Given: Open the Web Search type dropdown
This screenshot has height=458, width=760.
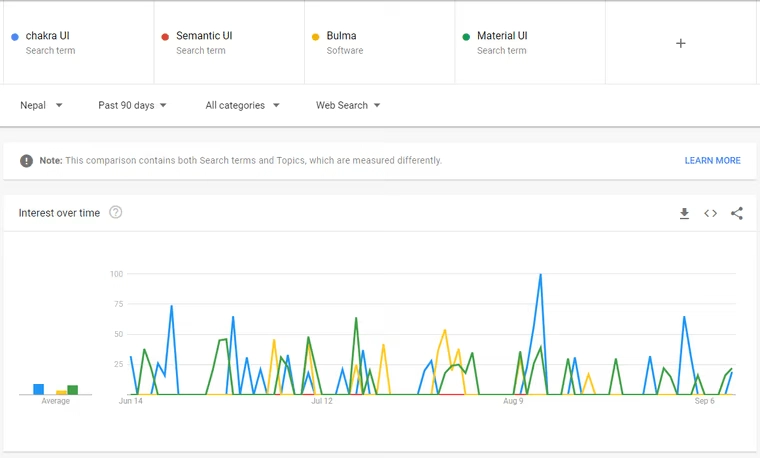Looking at the screenshot, I should [348, 105].
